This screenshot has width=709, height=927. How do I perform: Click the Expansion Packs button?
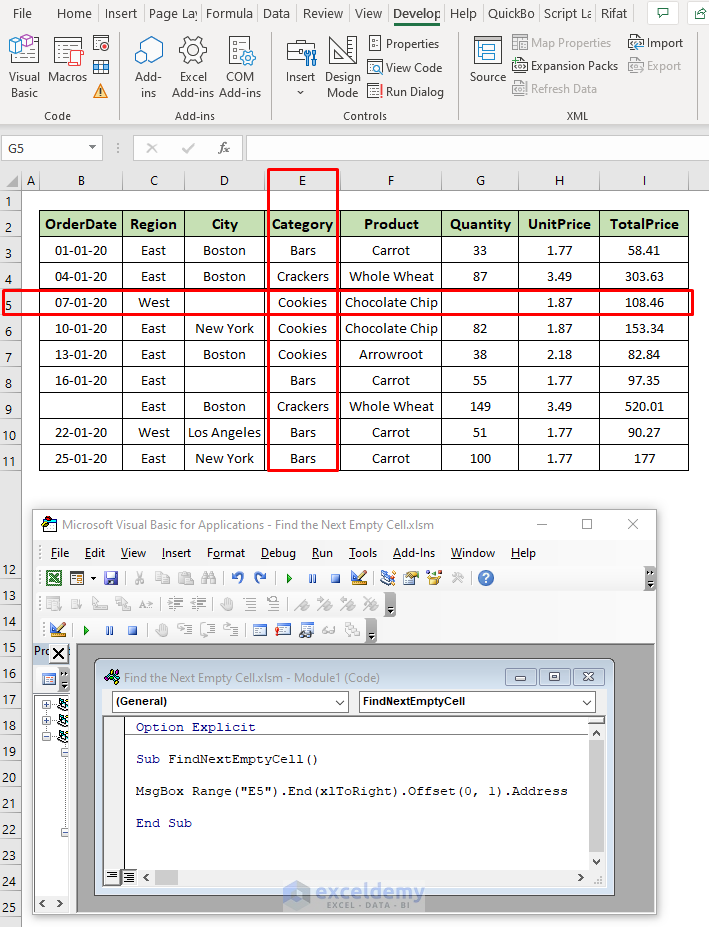565,66
